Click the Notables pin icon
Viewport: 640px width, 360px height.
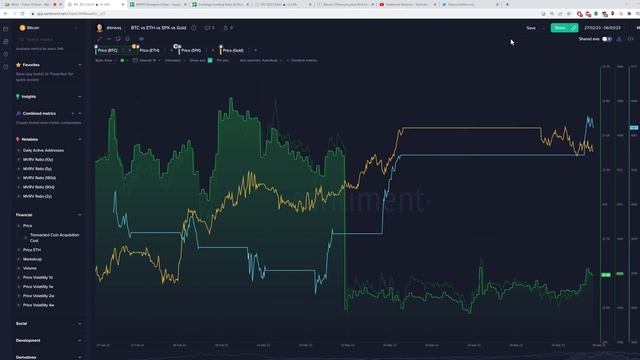click(18, 140)
